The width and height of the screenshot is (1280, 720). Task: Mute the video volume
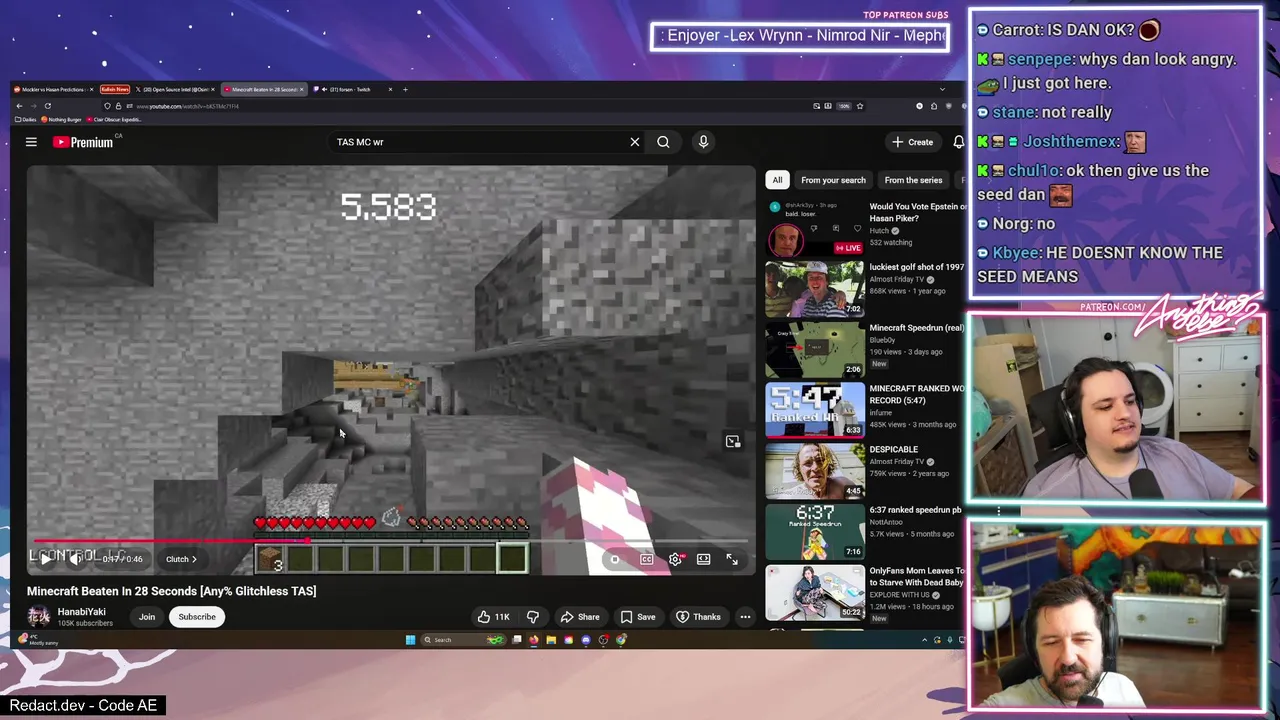click(x=76, y=559)
